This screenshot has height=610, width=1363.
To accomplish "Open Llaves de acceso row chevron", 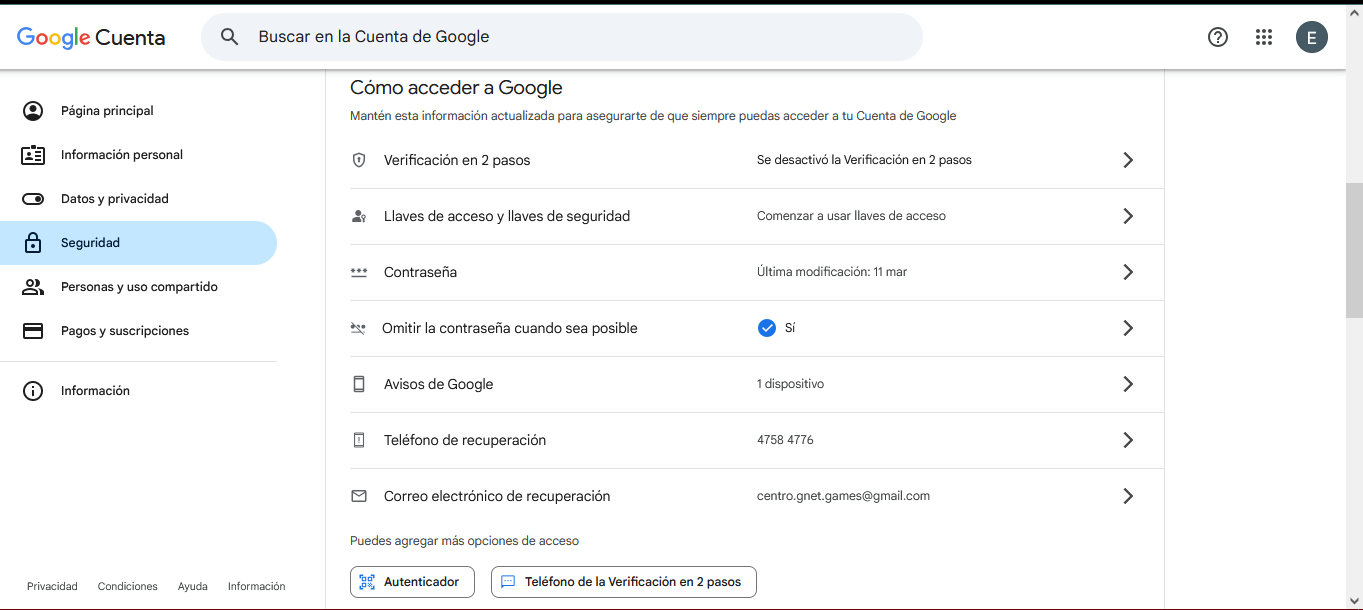I will pyautogui.click(x=1128, y=216).
